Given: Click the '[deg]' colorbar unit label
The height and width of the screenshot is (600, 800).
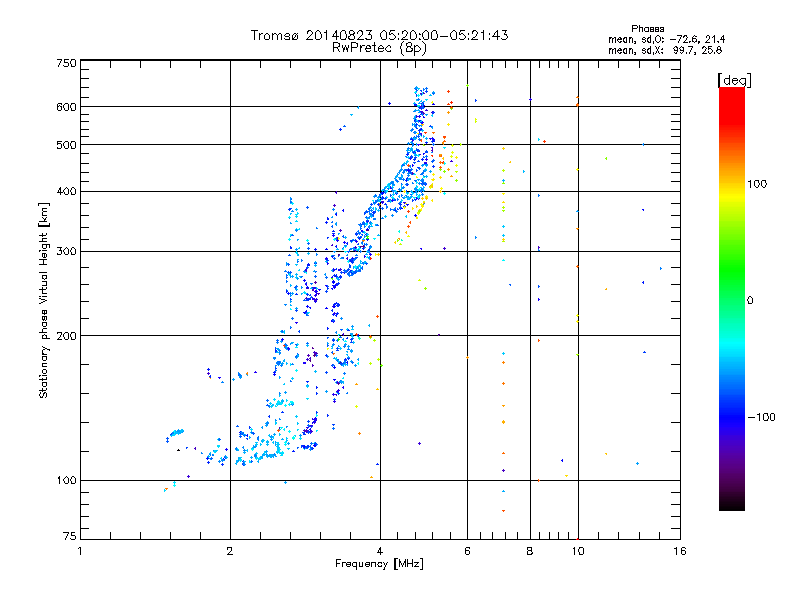Looking at the screenshot, I should (x=734, y=80).
